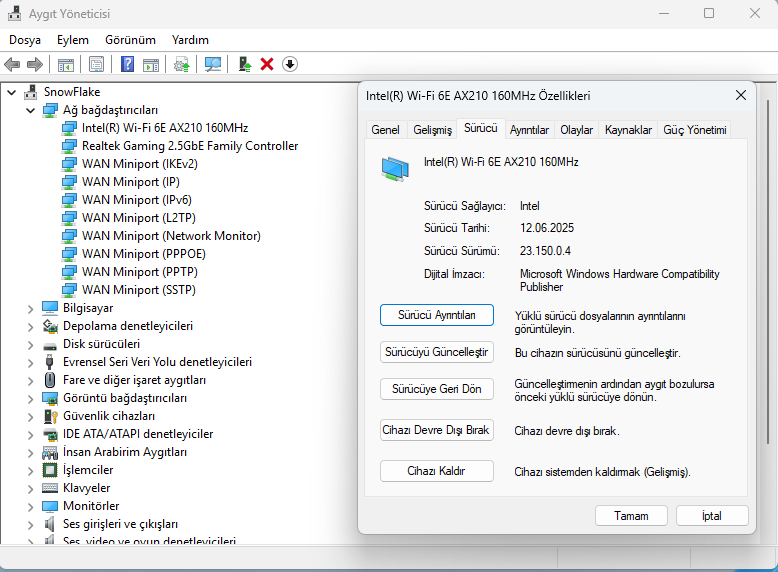Switch to the Genel tab
778x572 pixels.
[x=386, y=130]
